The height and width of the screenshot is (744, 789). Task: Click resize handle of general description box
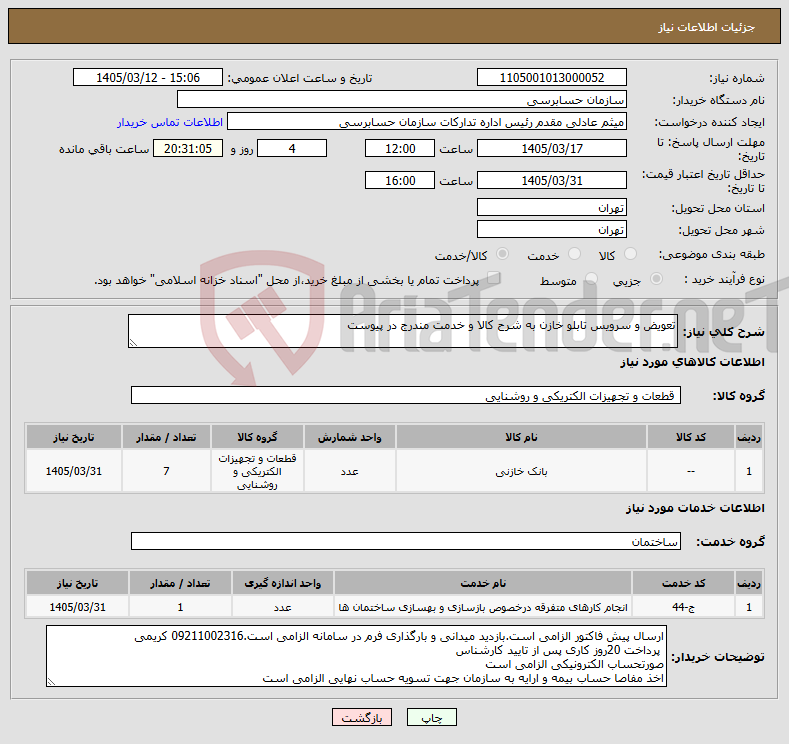coord(133,343)
